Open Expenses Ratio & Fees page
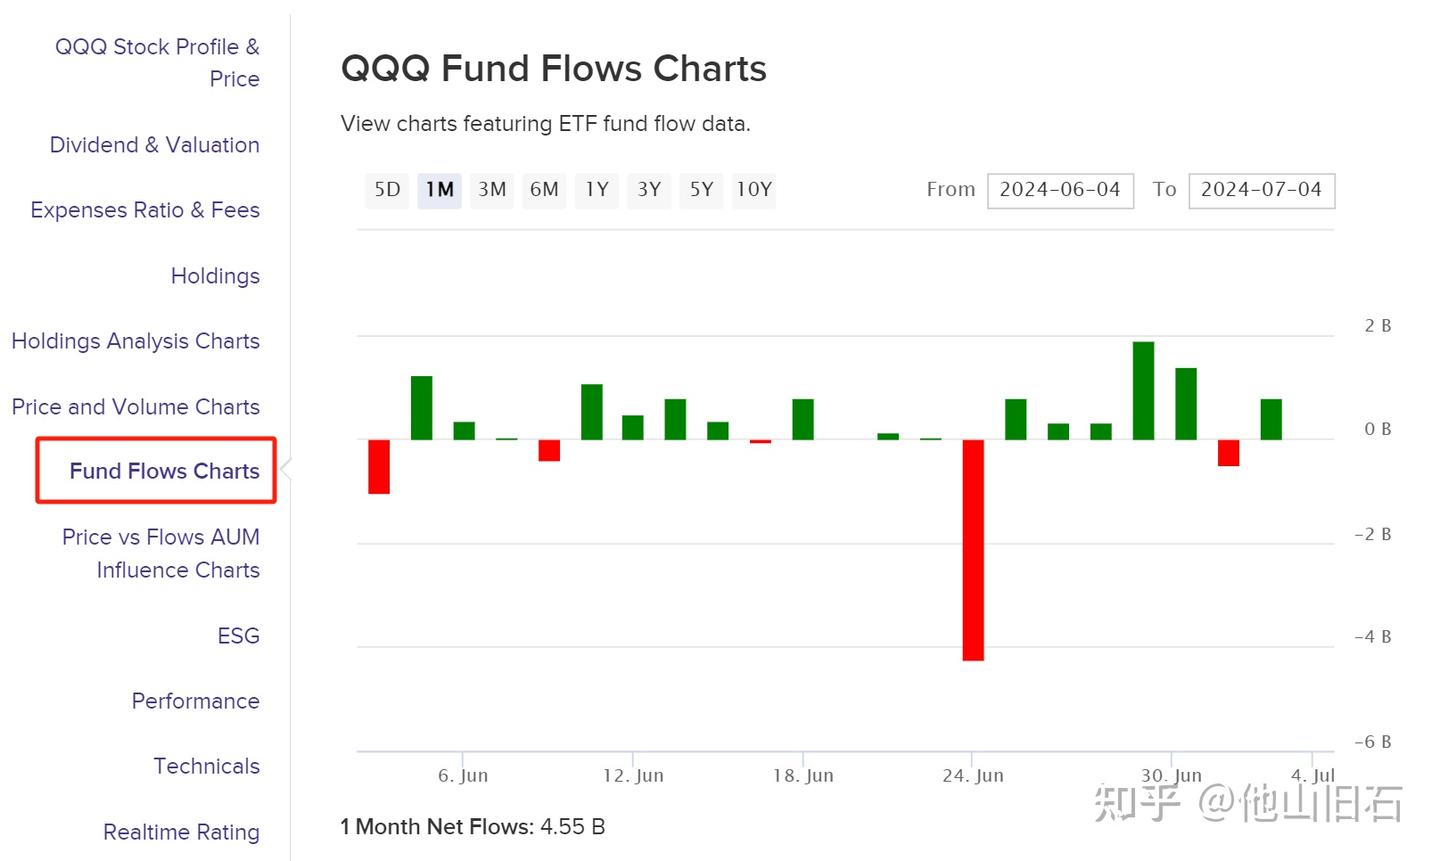This screenshot has width=1440, height=861. (x=145, y=210)
